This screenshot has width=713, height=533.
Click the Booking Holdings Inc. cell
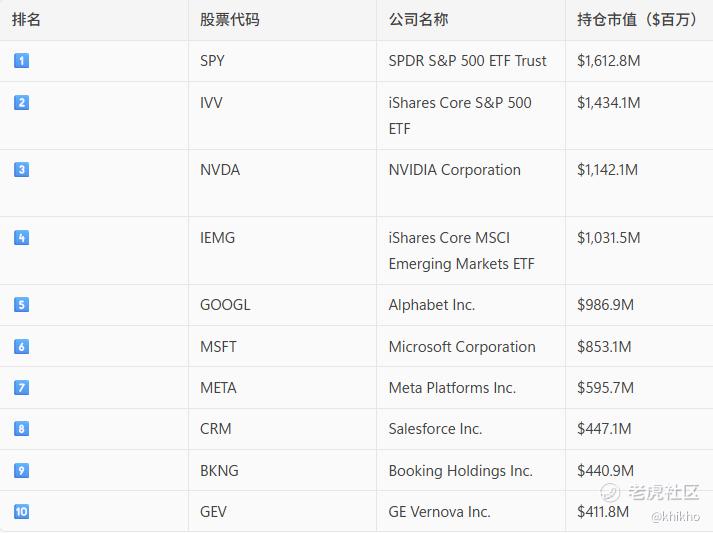460,471
